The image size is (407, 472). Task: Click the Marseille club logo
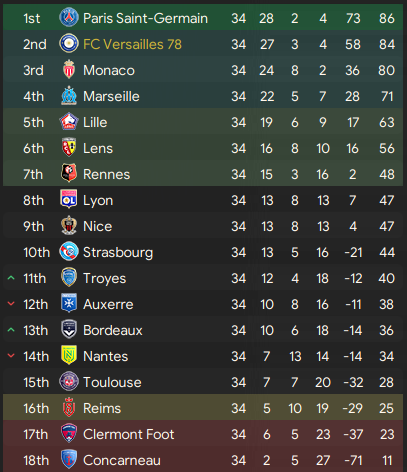click(x=69, y=96)
